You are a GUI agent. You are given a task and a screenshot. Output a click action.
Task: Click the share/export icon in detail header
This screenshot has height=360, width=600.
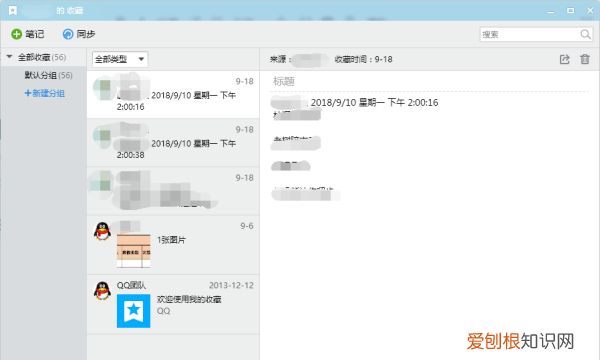coord(564,59)
